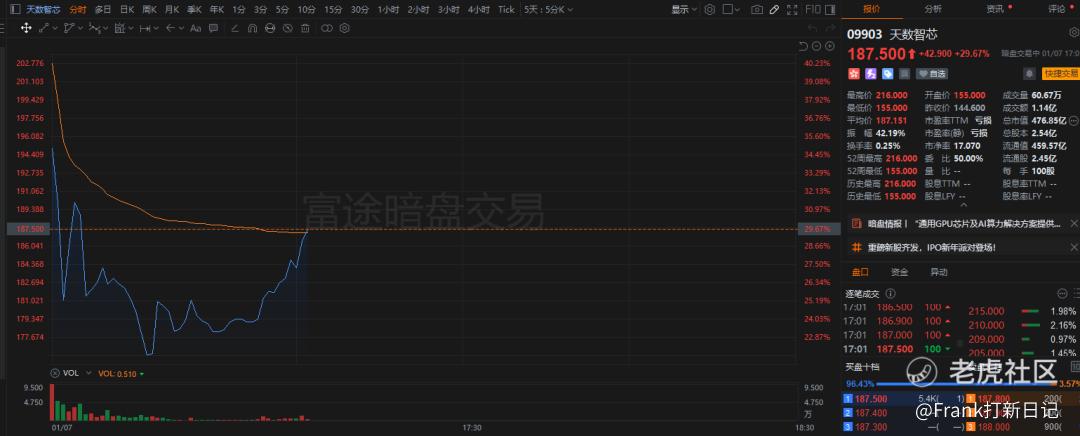
Task: Open the 分析 analysis tab
Action: 933,9
